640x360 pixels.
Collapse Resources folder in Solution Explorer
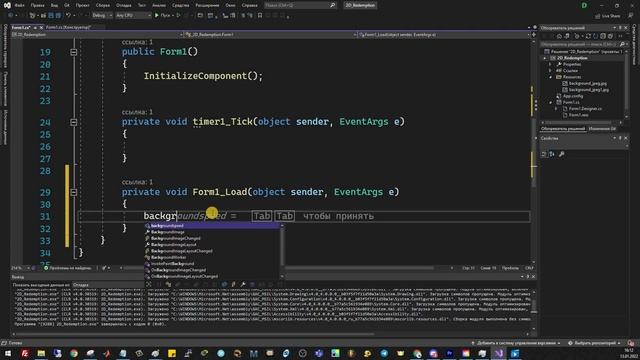[x=550, y=77]
